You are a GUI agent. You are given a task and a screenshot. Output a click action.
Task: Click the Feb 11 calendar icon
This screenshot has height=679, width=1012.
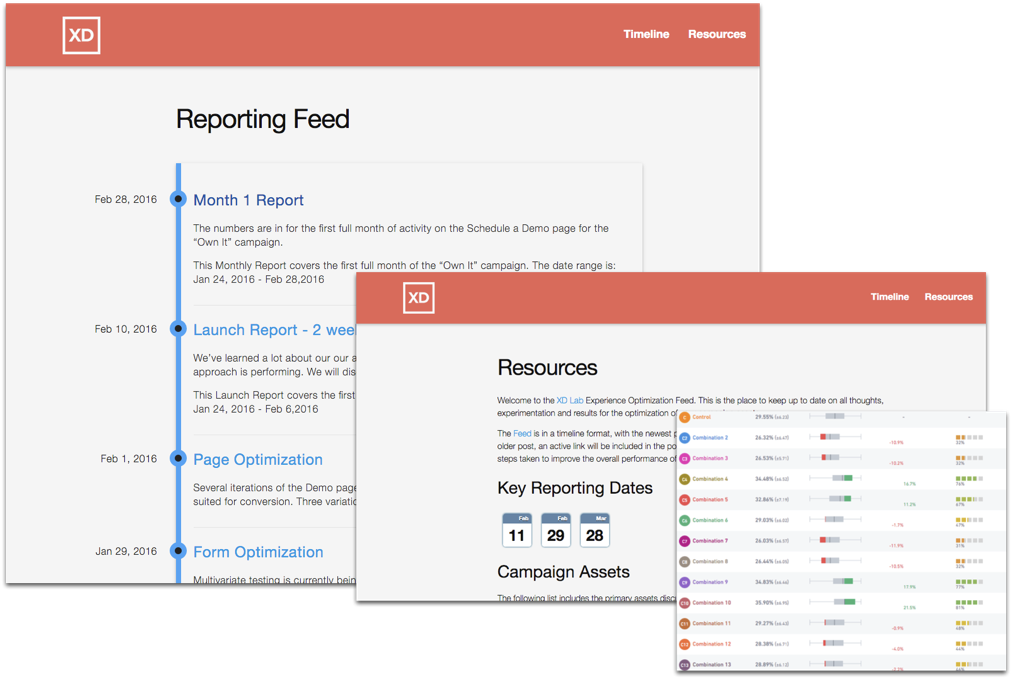(x=517, y=531)
